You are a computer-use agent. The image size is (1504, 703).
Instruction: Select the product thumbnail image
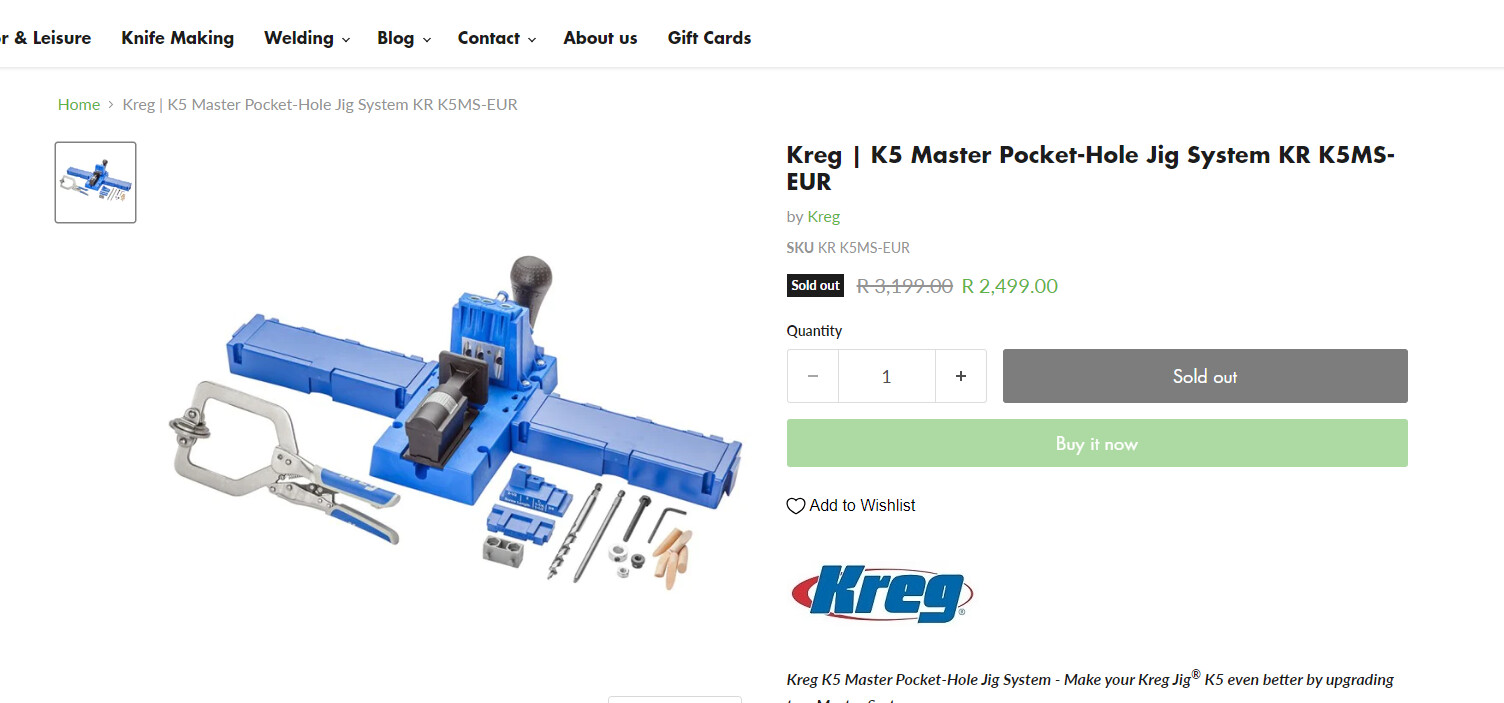(96, 182)
